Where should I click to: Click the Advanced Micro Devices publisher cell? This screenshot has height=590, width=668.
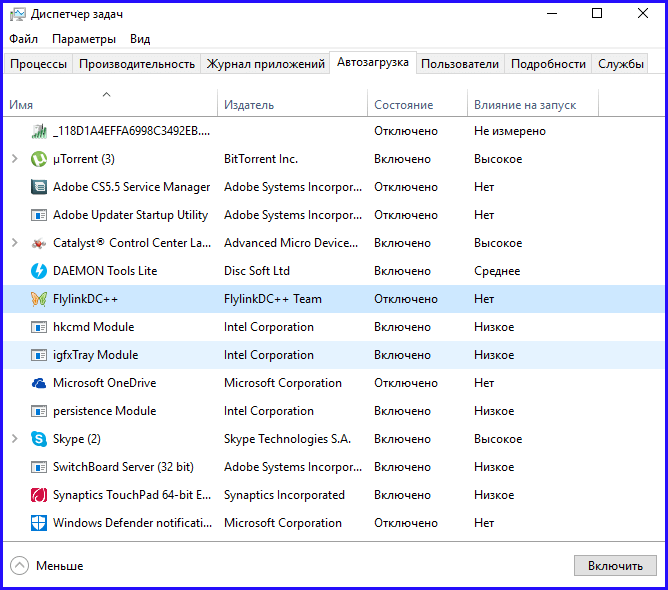291,243
